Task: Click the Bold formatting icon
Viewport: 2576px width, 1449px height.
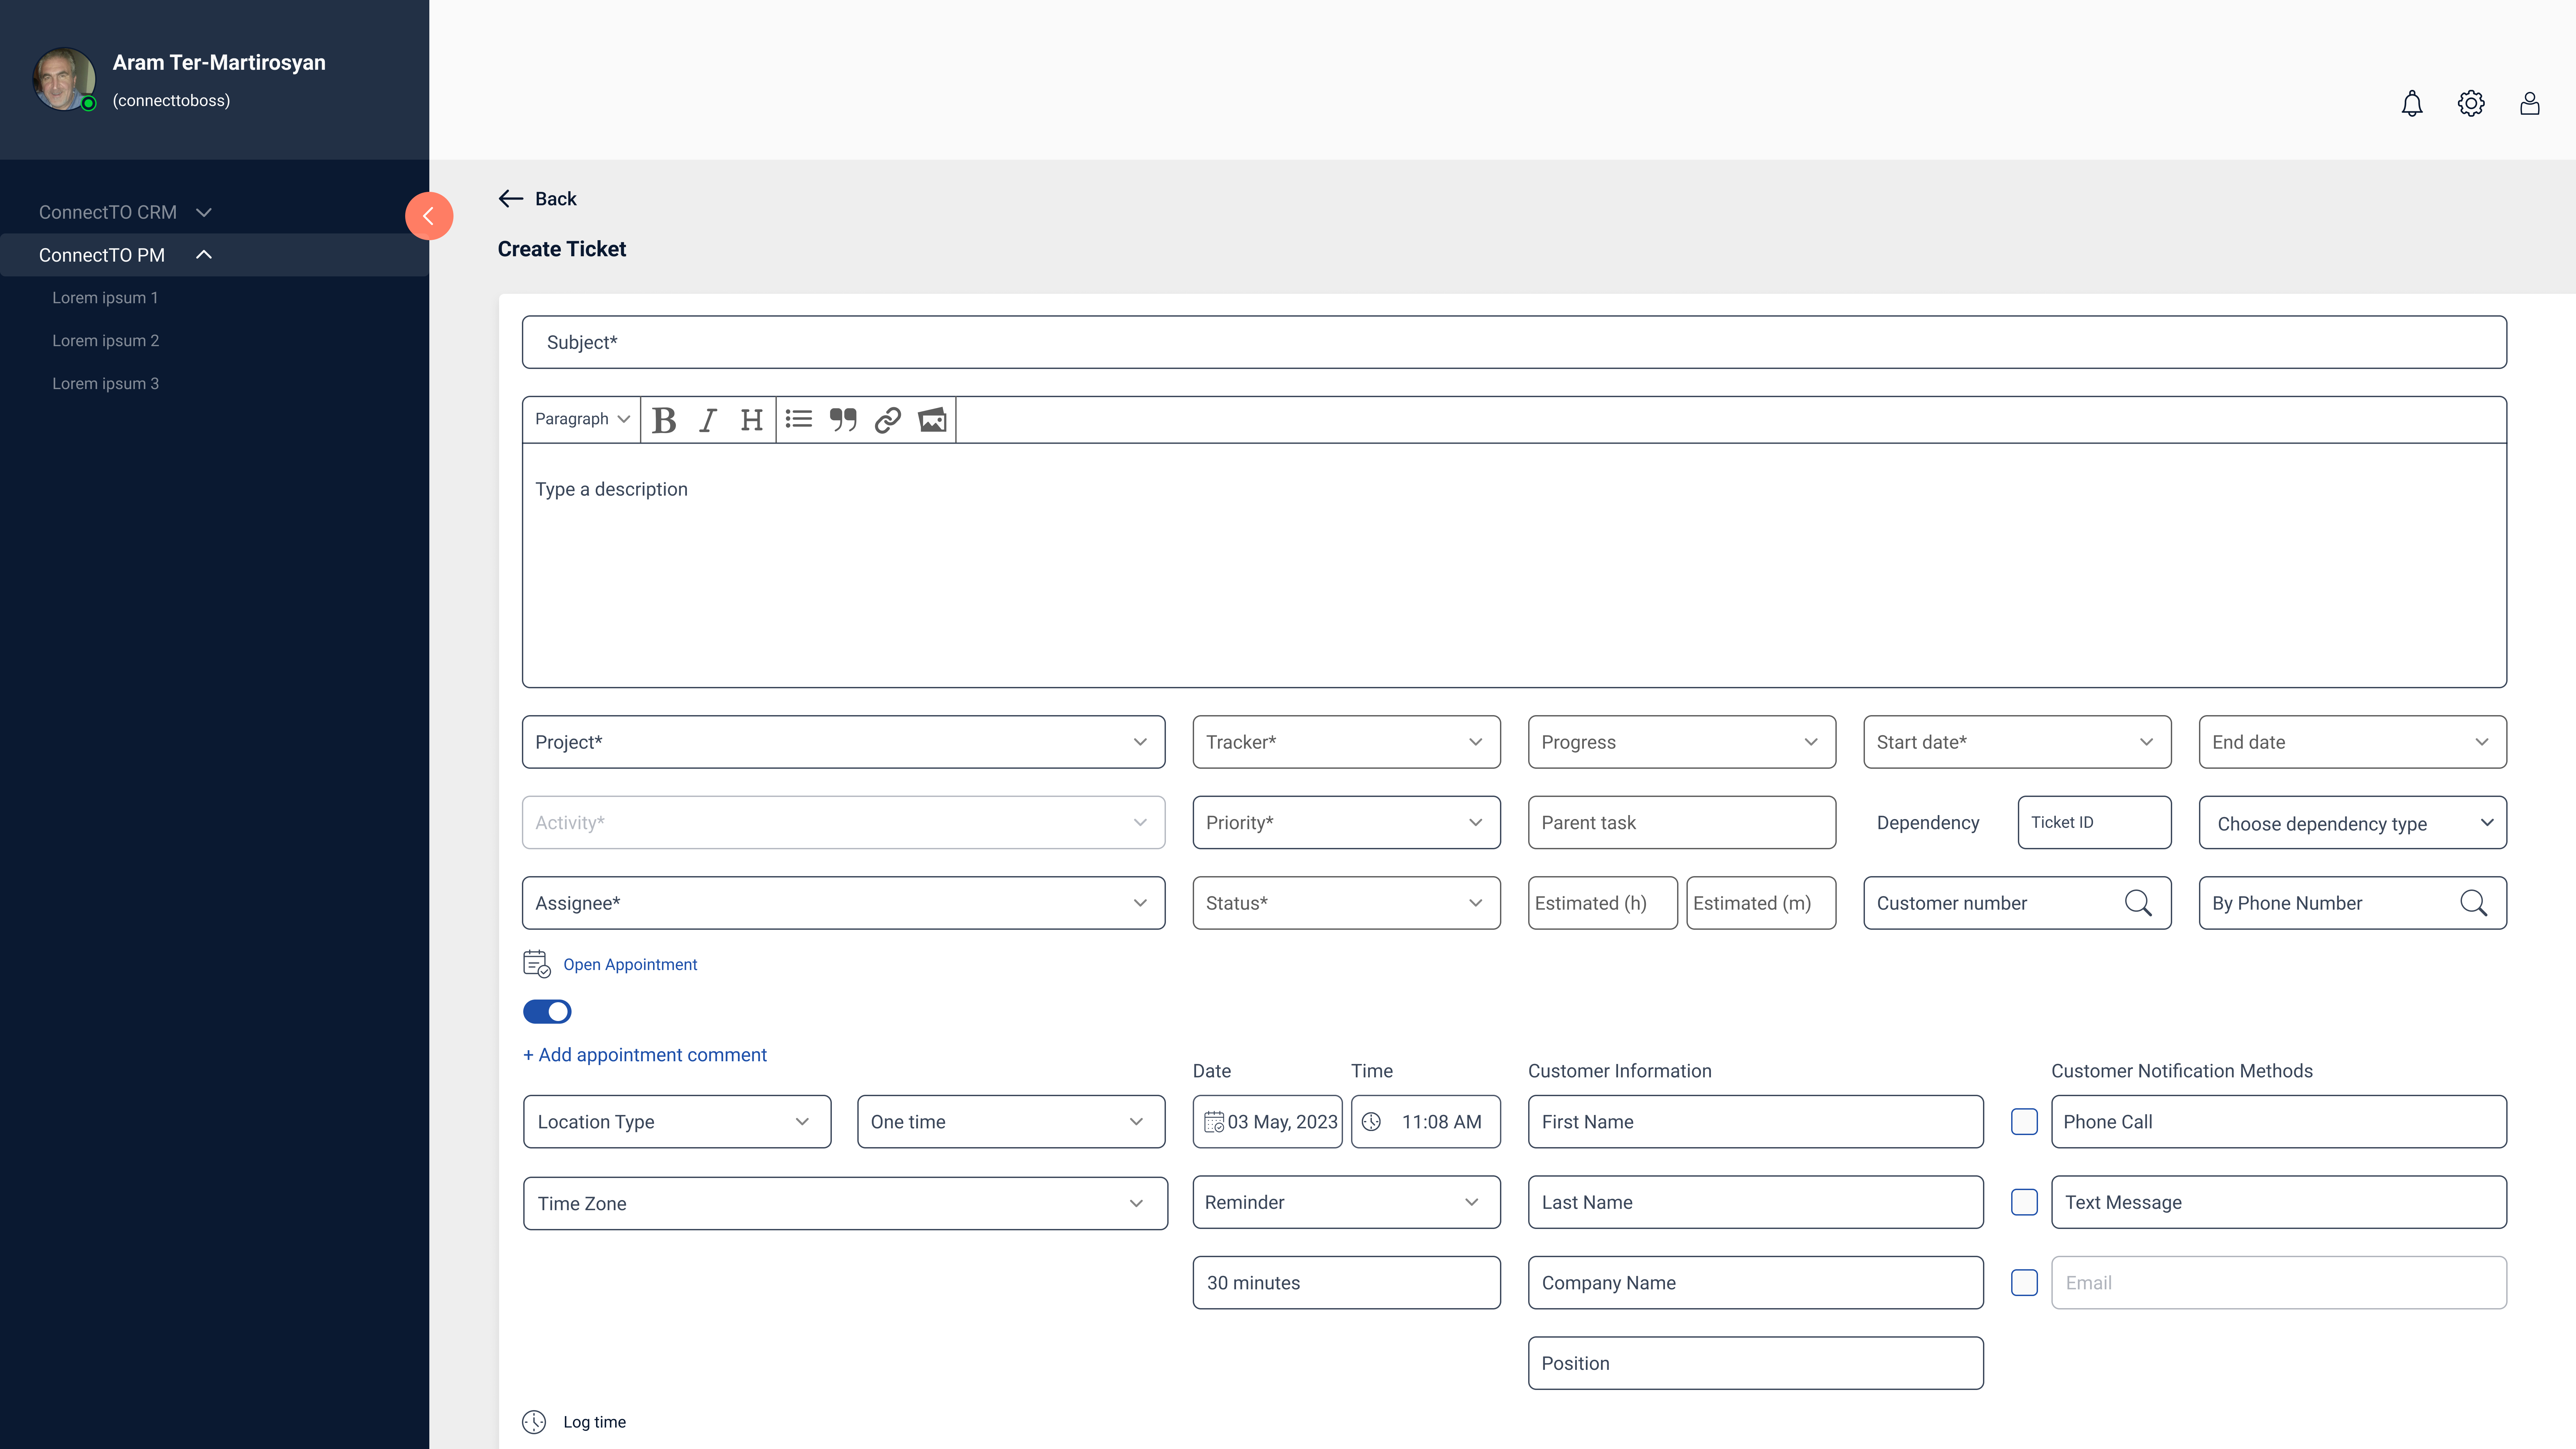Action: tap(664, 420)
